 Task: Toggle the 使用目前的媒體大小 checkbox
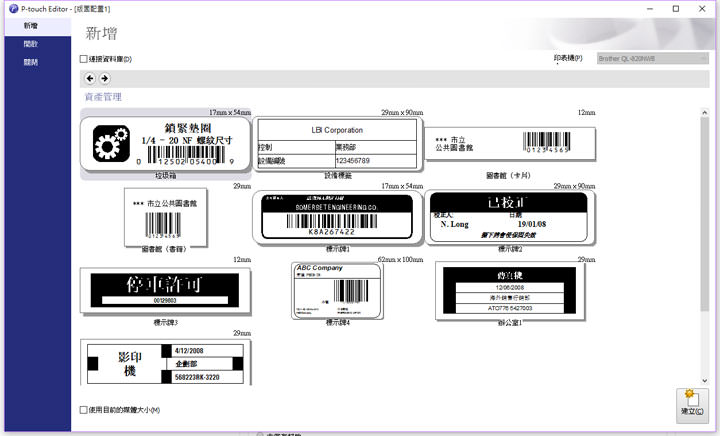pyautogui.click(x=84, y=410)
